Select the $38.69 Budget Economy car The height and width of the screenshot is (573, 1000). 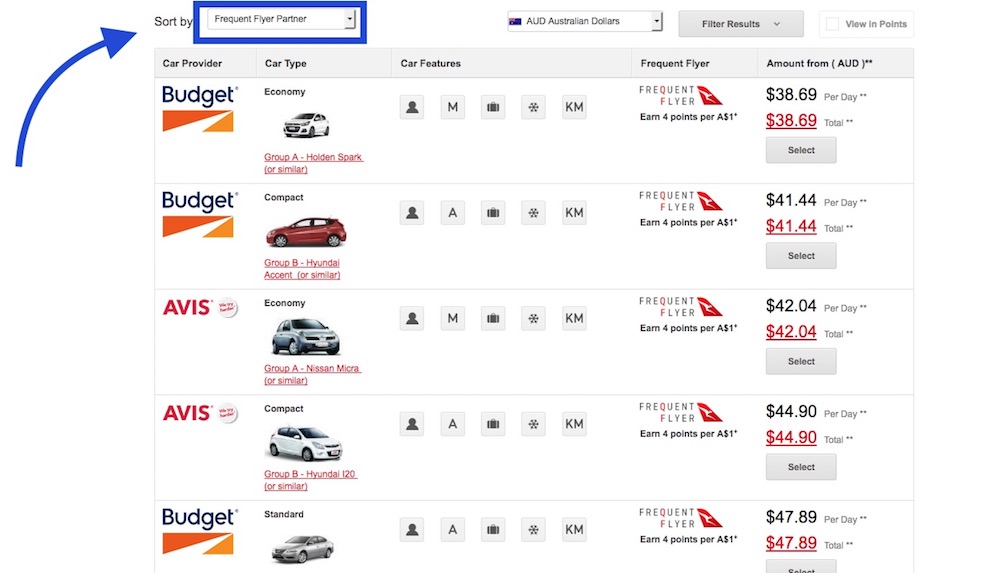click(x=801, y=151)
